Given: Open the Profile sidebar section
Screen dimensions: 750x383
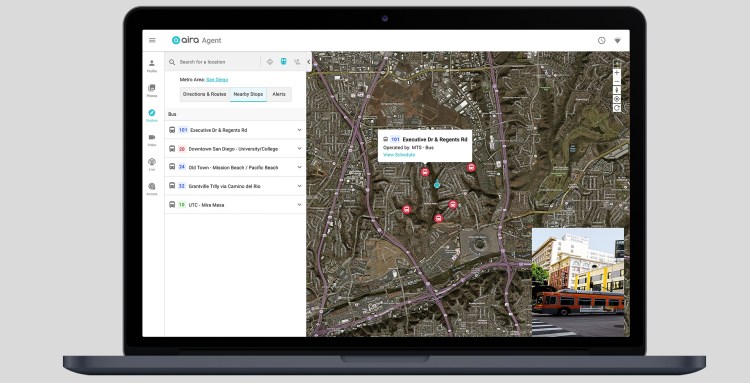Looking at the screenshot, I should (x=152, y=66).
